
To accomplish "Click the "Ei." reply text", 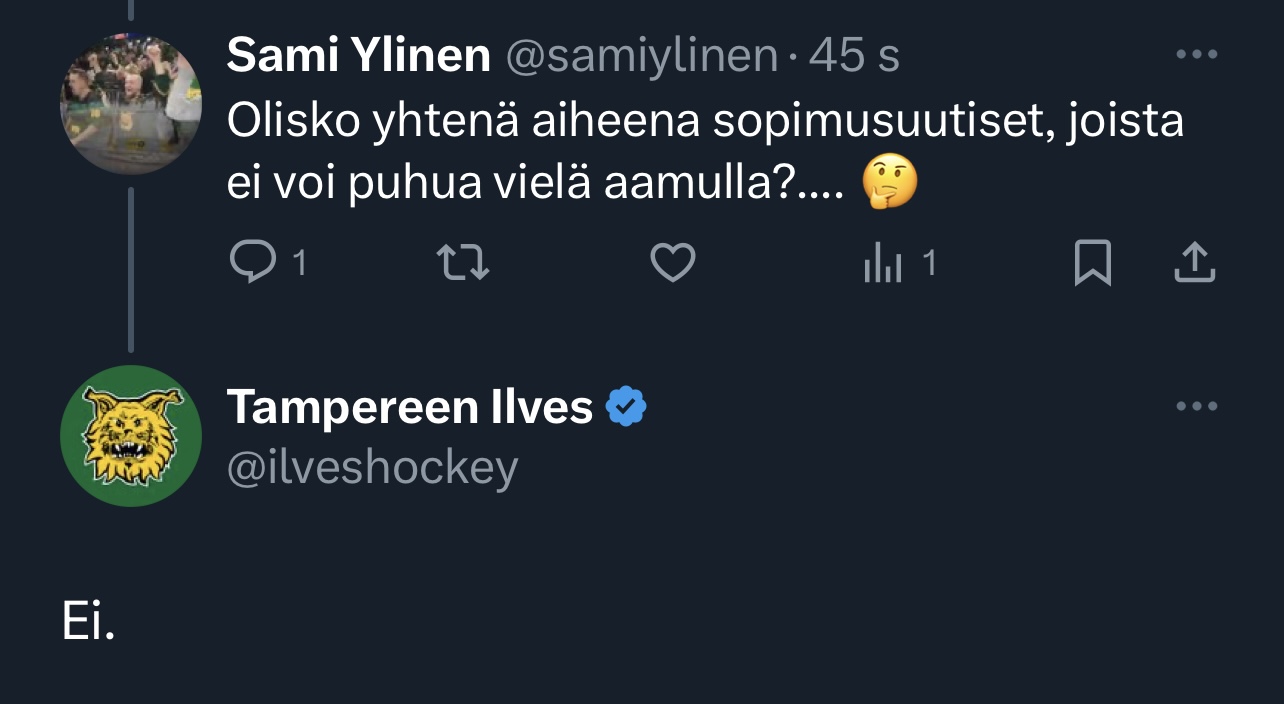I will [x=89, y=623].
